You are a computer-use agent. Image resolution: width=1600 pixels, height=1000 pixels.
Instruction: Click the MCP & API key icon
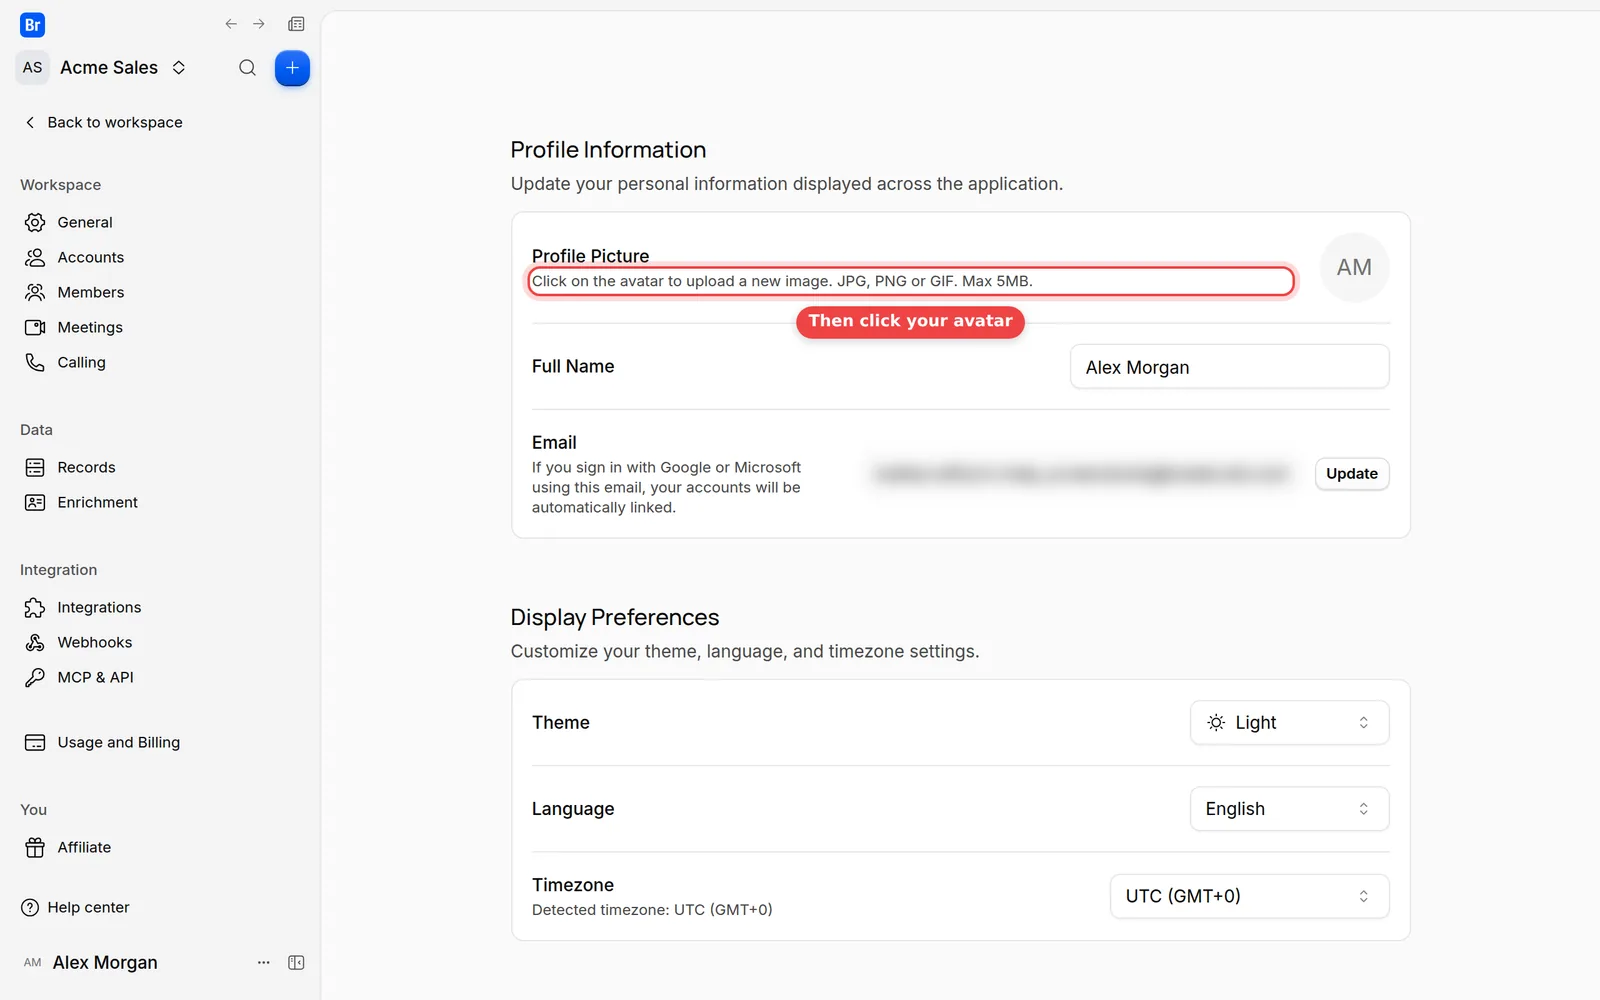coord(35,677)
